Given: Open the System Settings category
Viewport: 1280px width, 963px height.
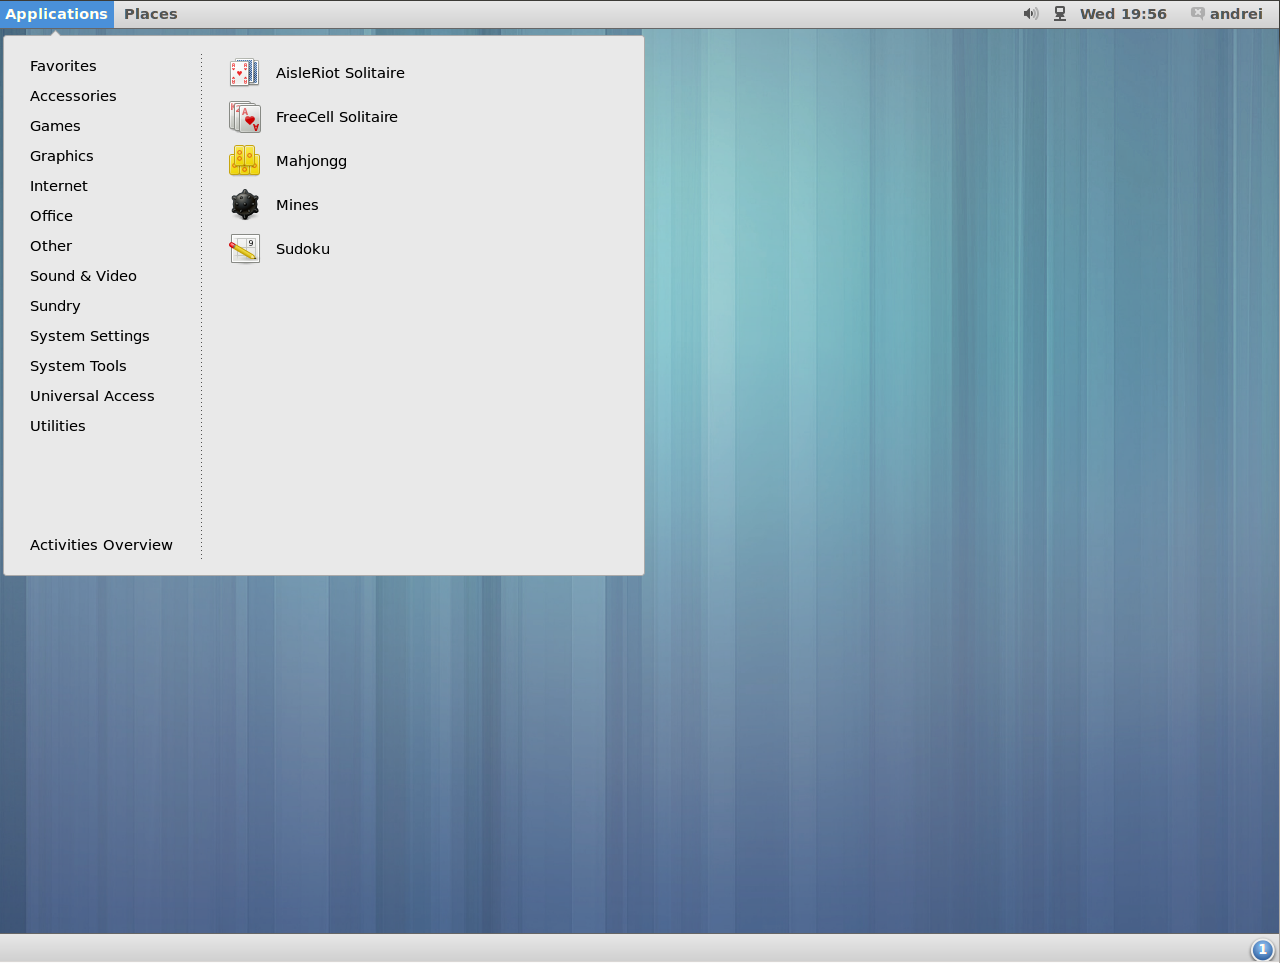Looking at the screenshot, I should [x=90, y=336].
